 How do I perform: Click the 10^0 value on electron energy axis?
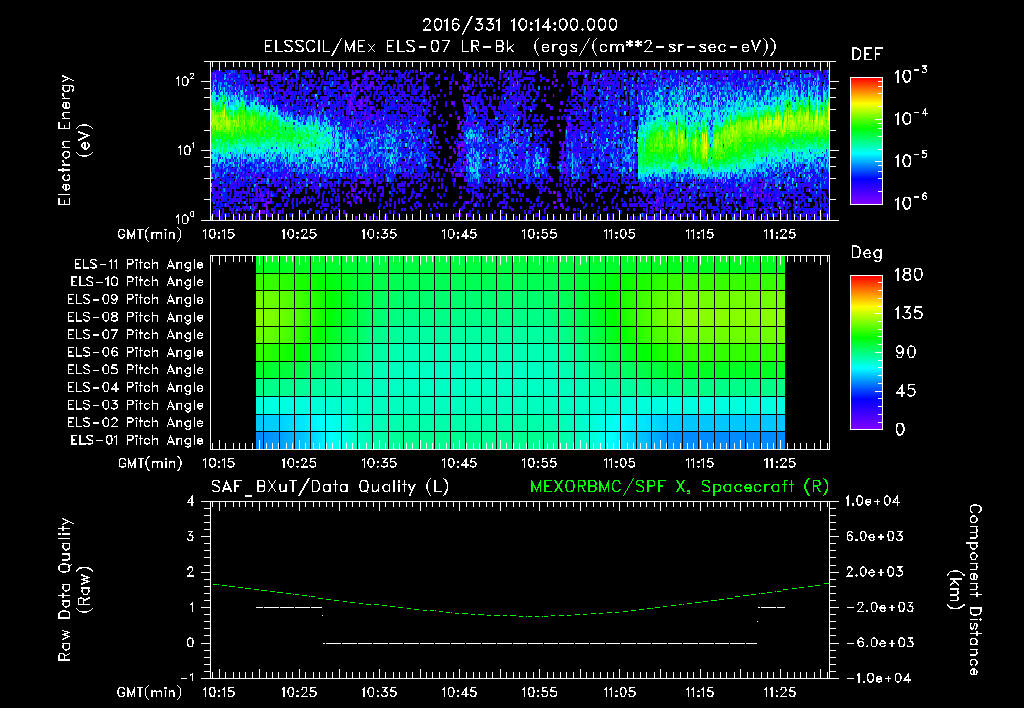[185, 217]
